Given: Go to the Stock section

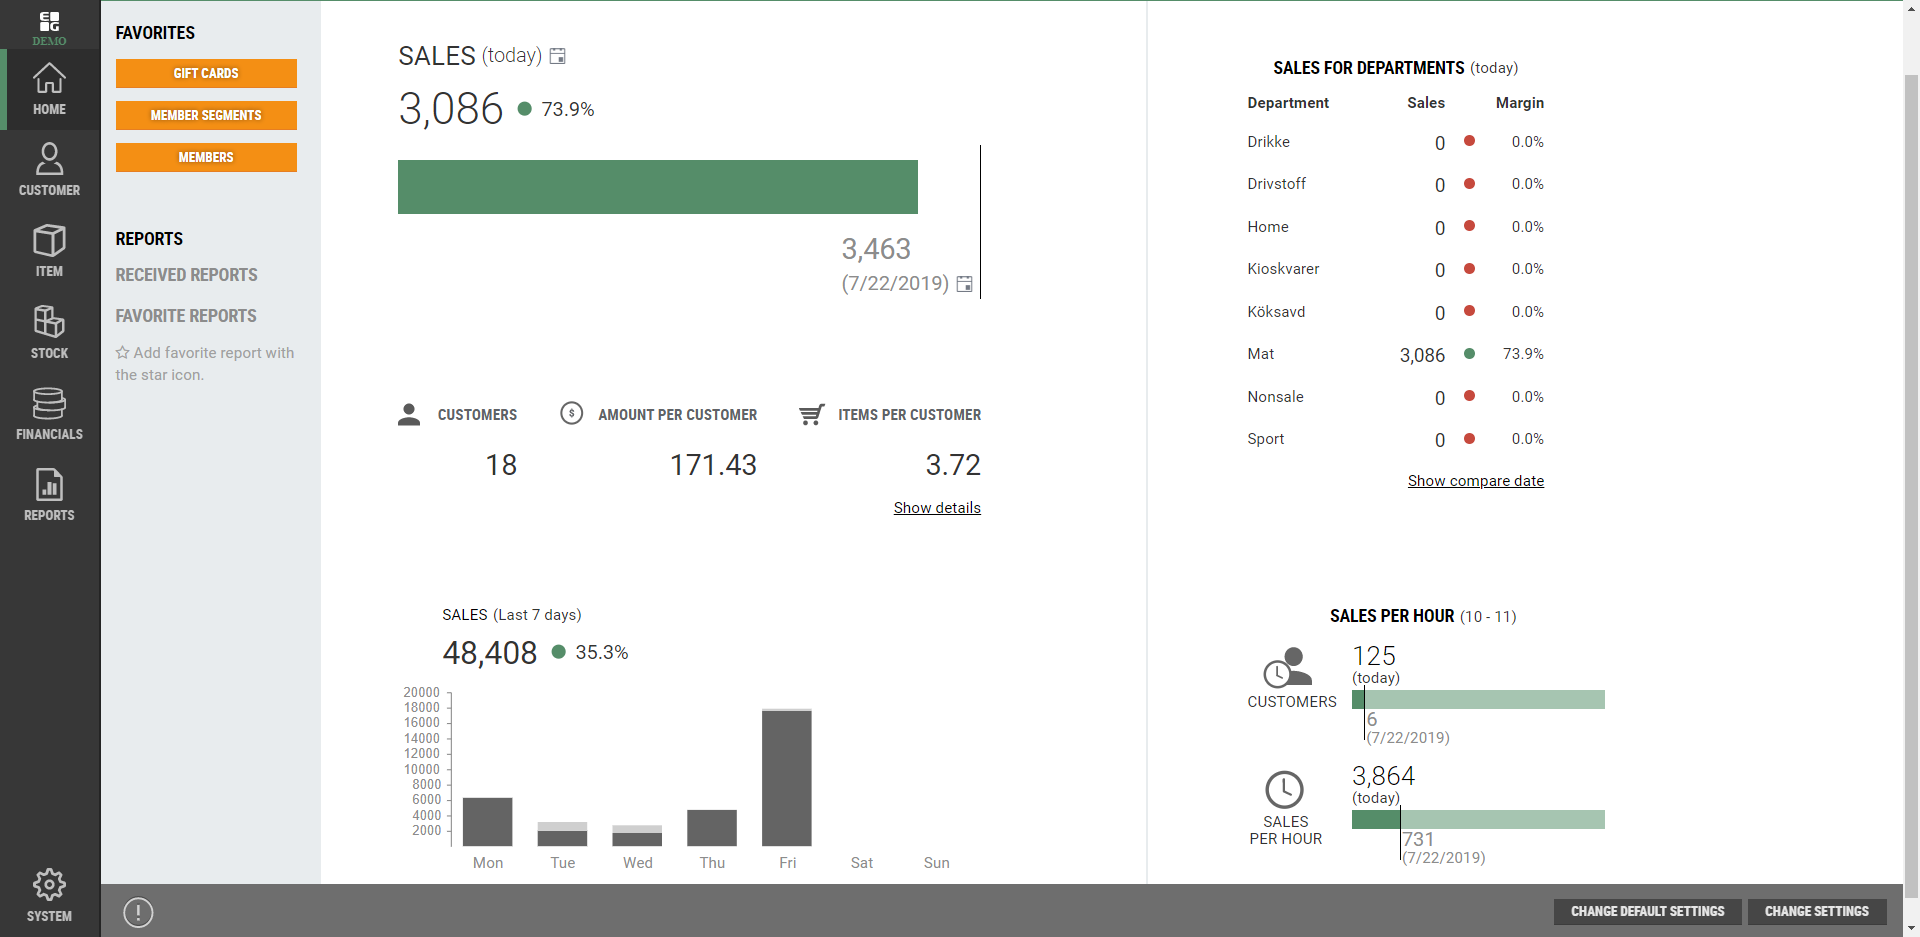Looking at the screenshot, I should 49,332.
